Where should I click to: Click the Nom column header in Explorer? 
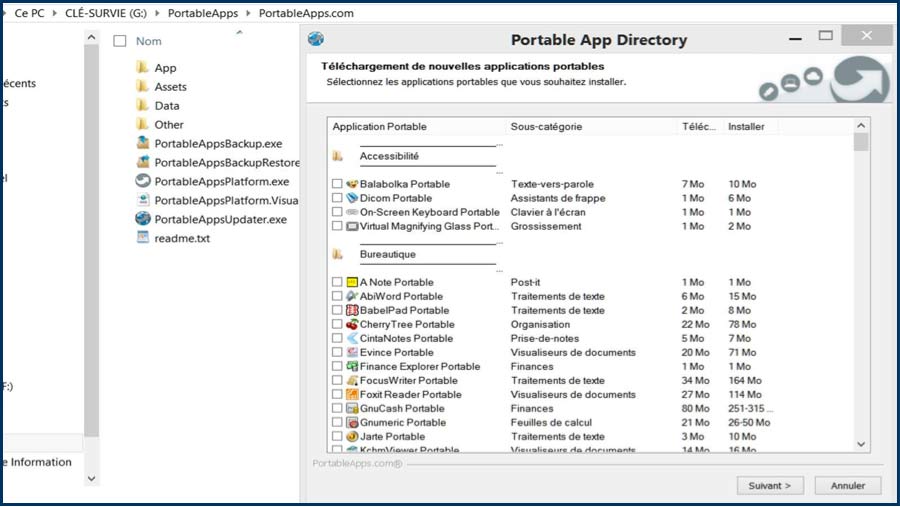point(149,41)
